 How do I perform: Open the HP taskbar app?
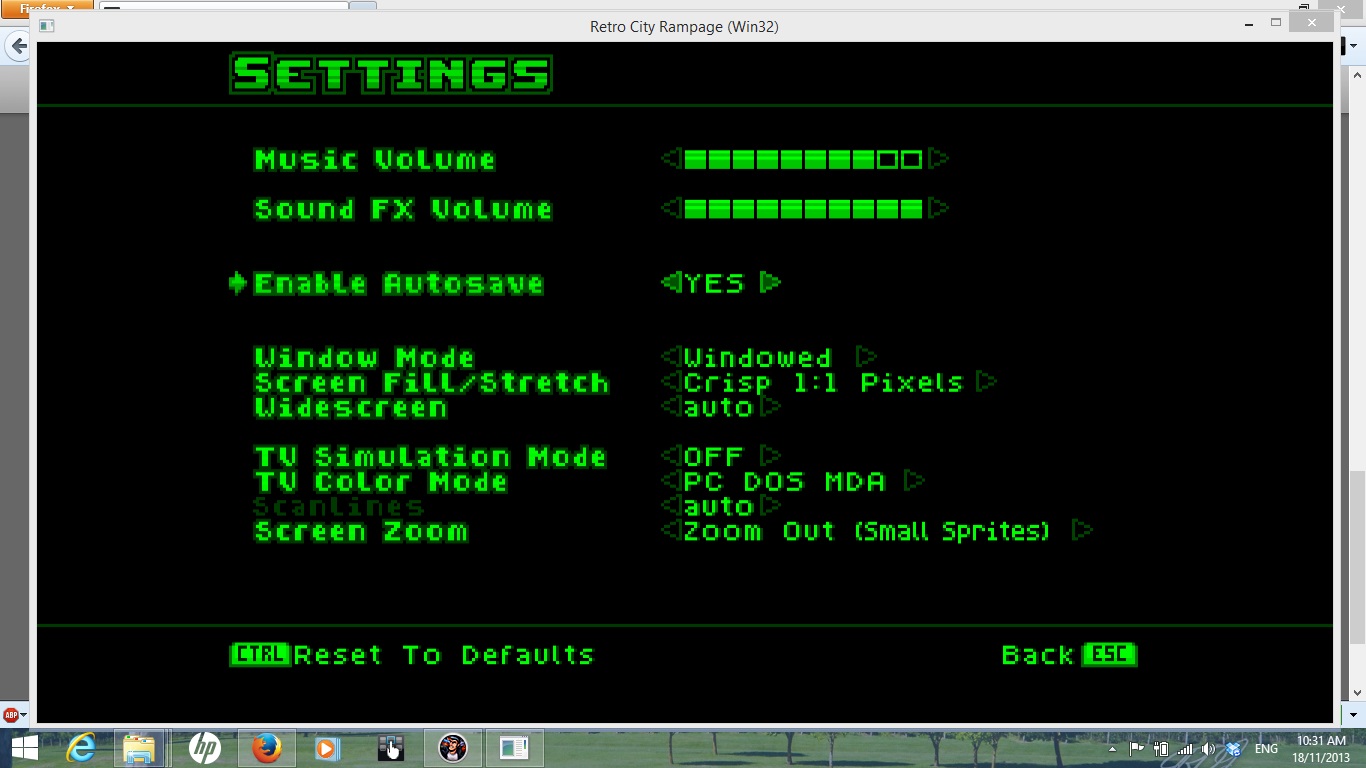coord(204,748)
